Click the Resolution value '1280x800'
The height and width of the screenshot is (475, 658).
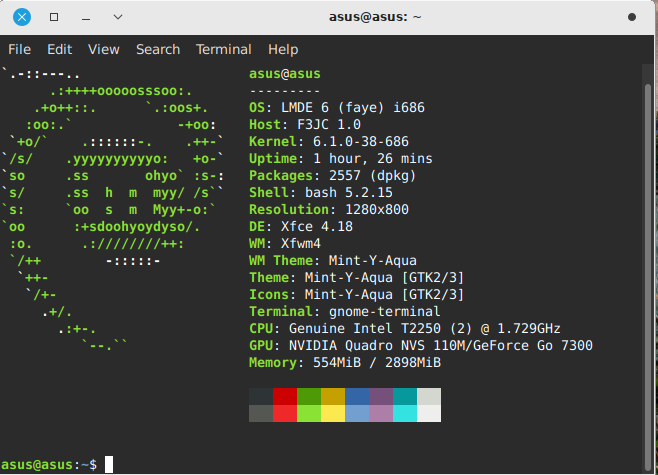coord(377,209)
